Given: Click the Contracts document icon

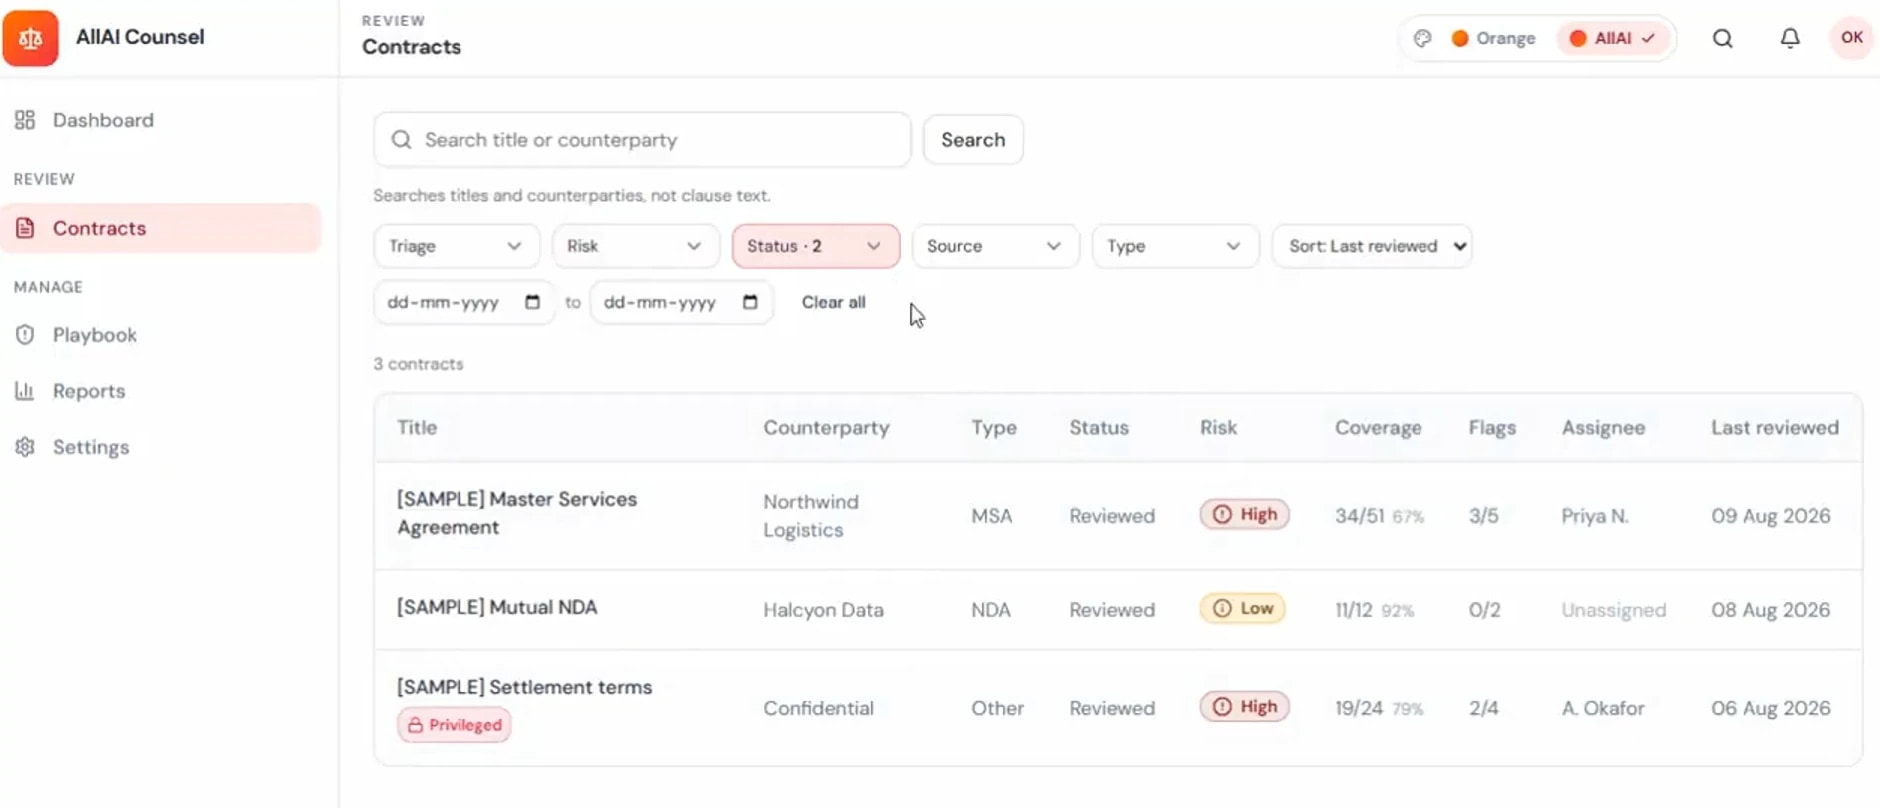Looking at the screenshot, I should [x=25, y=228].
